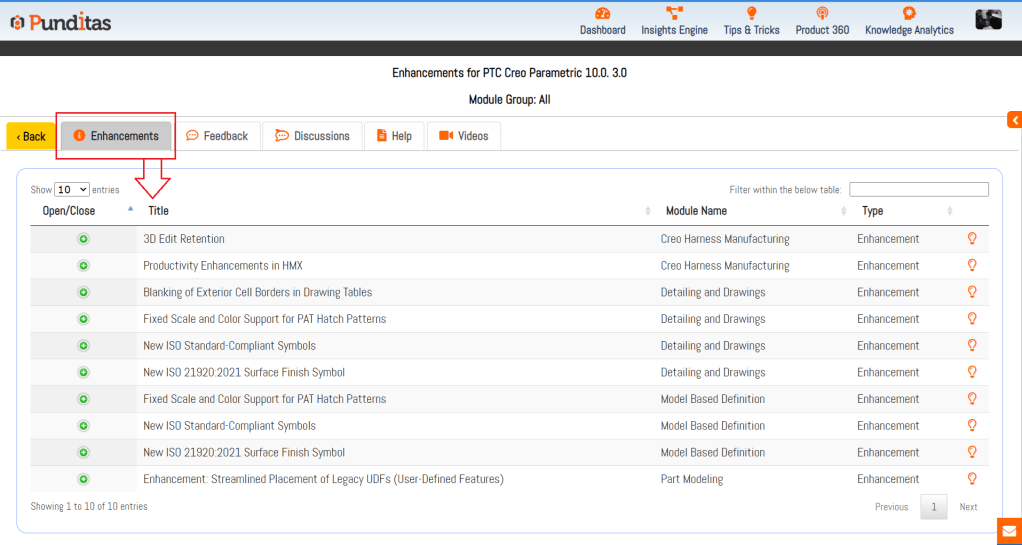The image size is (1022, 545).
Task: Expand the 3D Edit Retention row
Action: pos(84,239)
